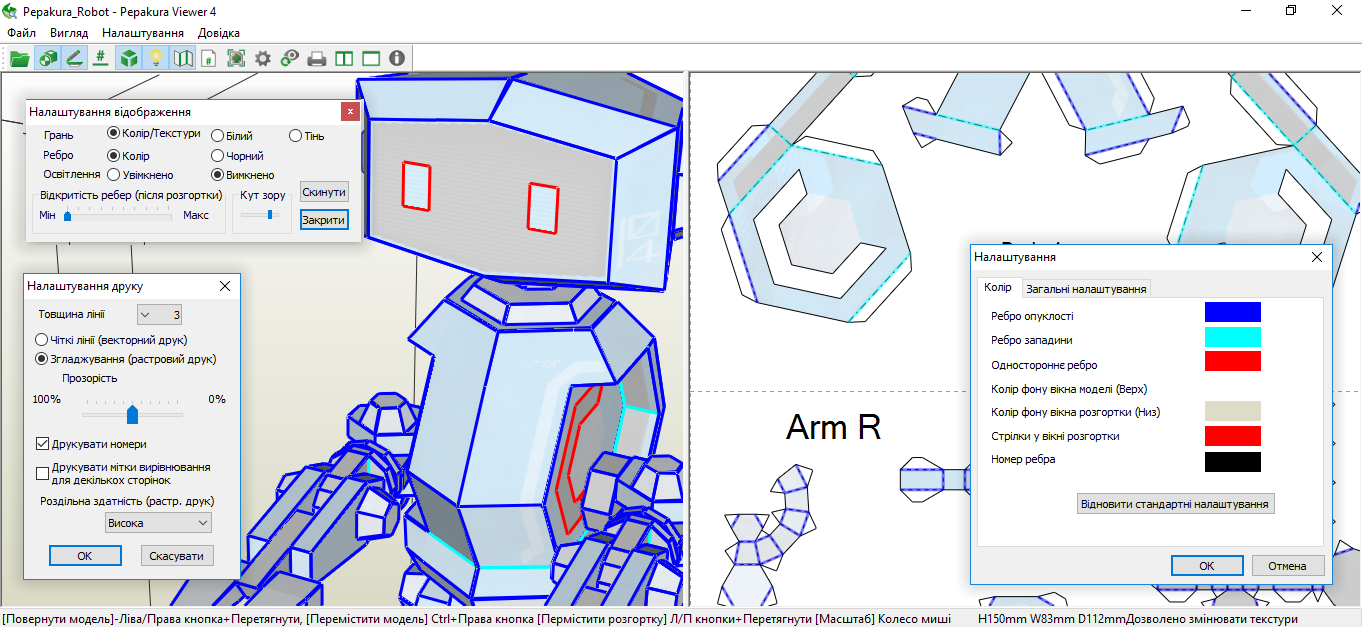Toggle the light bulb lighting icon
The width and height of the screenshot is (1362, 627).
click(x=155, y=59)
